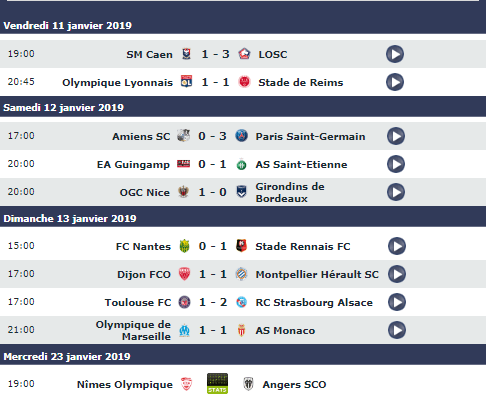486x399 pixels.
Task: Click the Stade de Reims team name
Action: (301, 82)
